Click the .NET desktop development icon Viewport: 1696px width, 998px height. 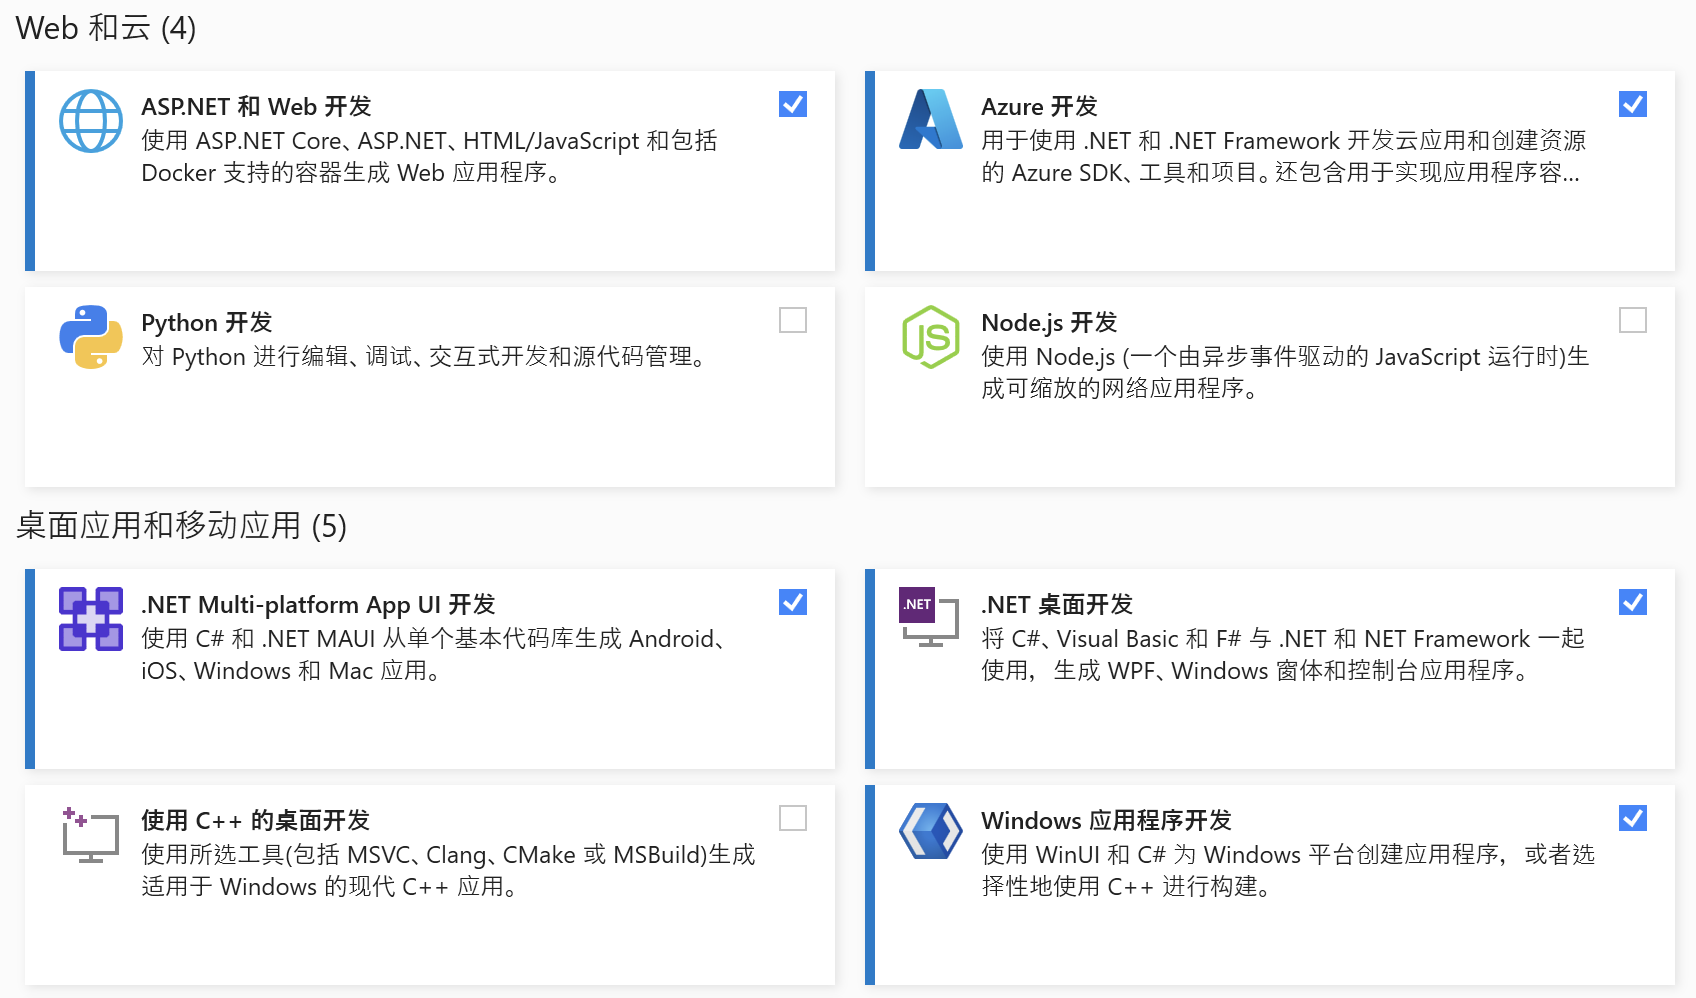[929, 617]
